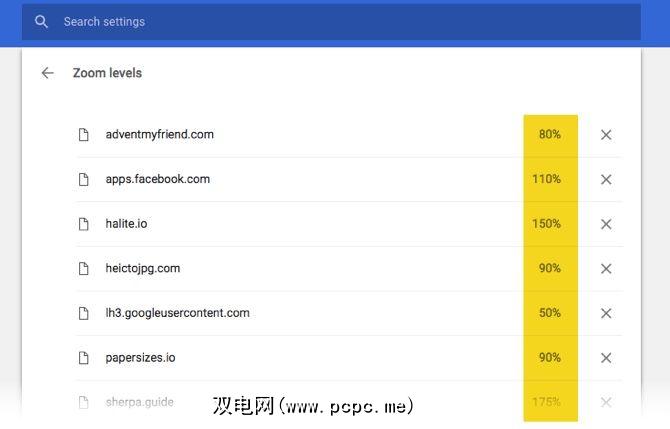The image size is (670, 429).
Task: Remove zoom level for adventmyfriend.com
Action: [606, 135]
